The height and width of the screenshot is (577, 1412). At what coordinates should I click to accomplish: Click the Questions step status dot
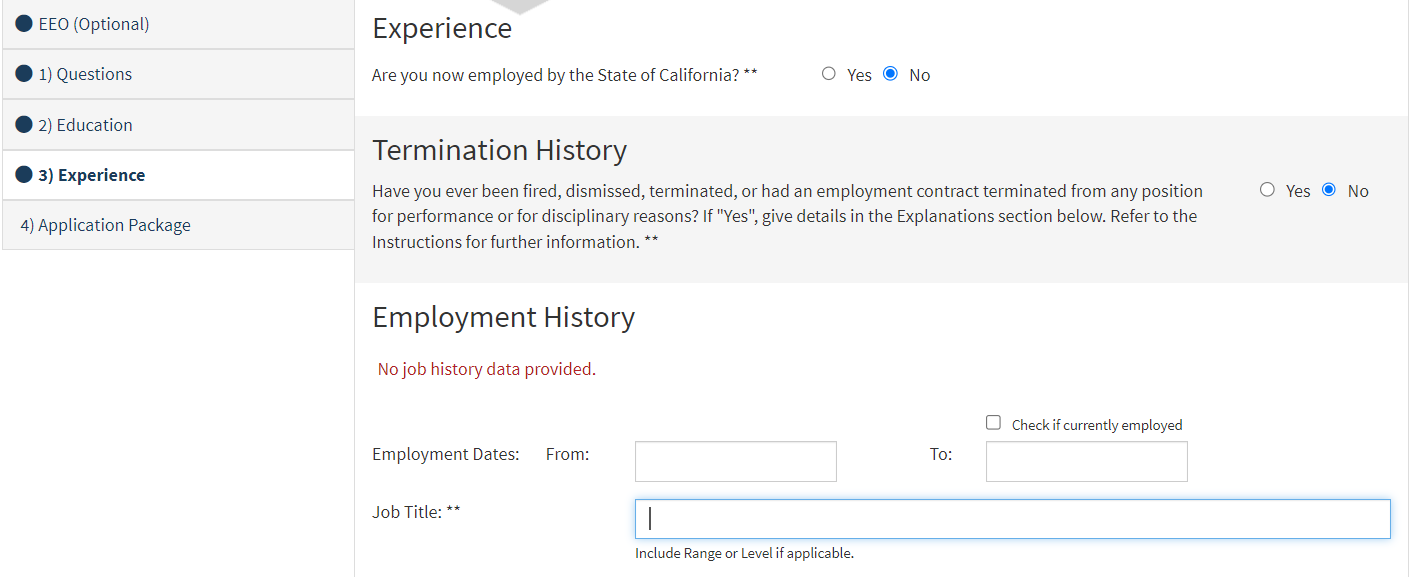tap(24, 74)
